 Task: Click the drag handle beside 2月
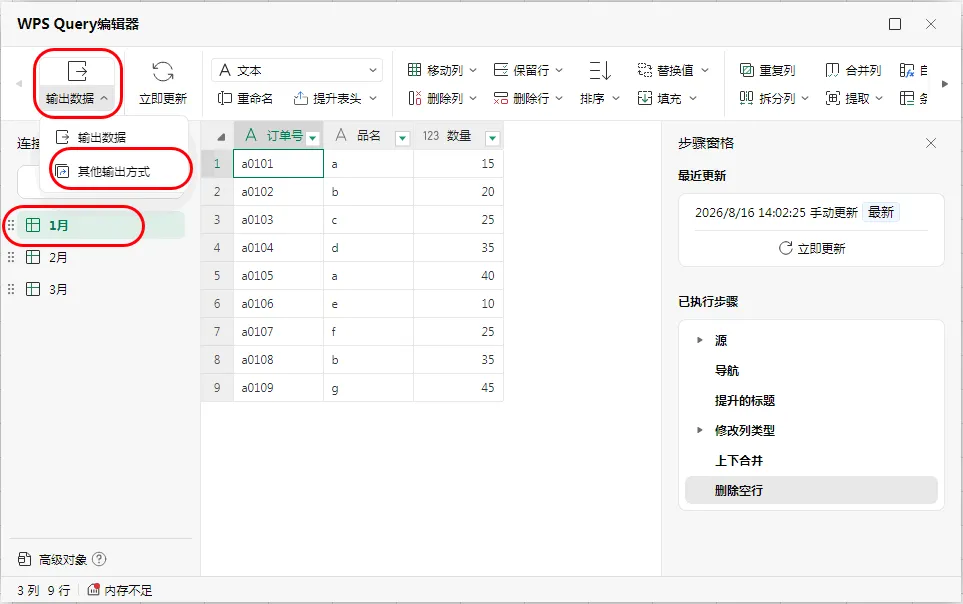coord(10,257)
